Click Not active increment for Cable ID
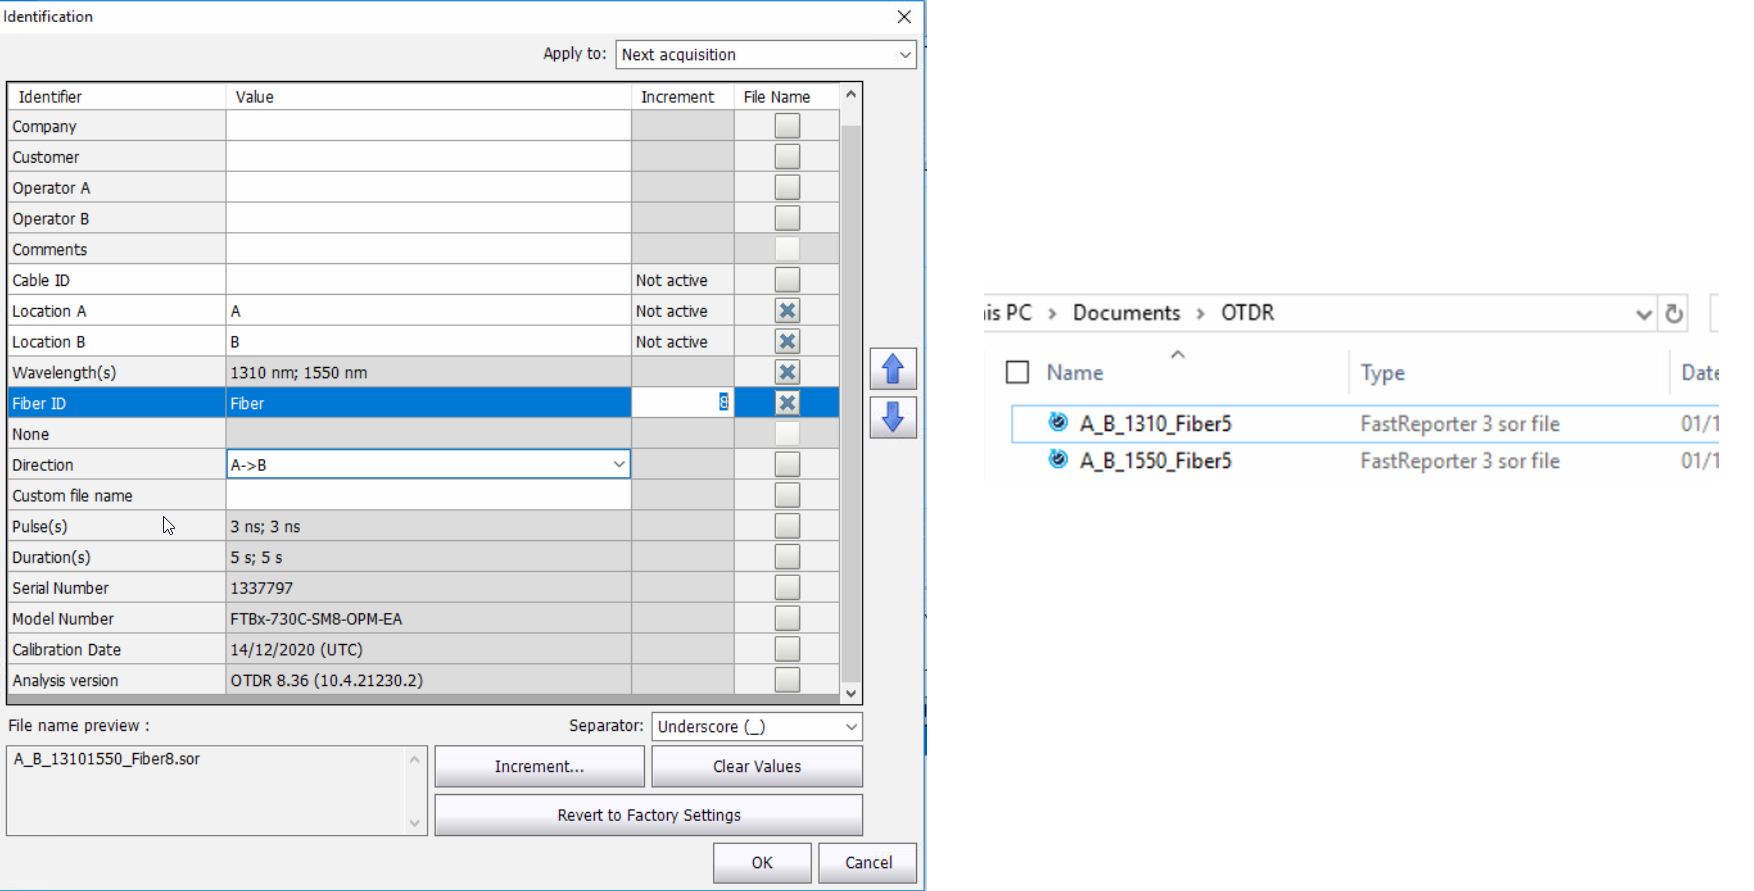Image resolution: width=1754 pixels, height=891 pixels. pyautogui.click(x=682, y=280)
